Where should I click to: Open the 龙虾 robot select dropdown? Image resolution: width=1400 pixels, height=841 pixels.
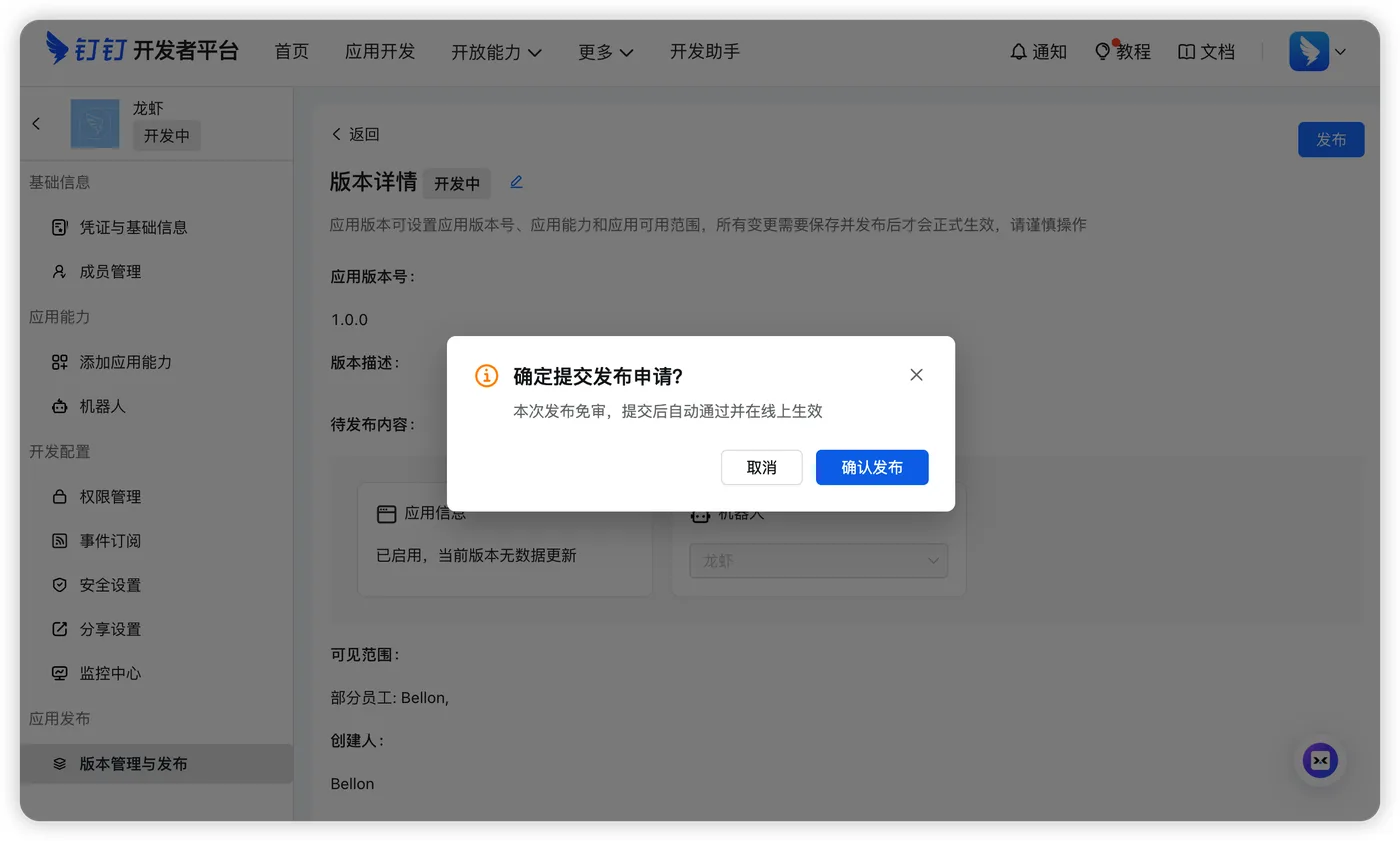coord(819,561)
